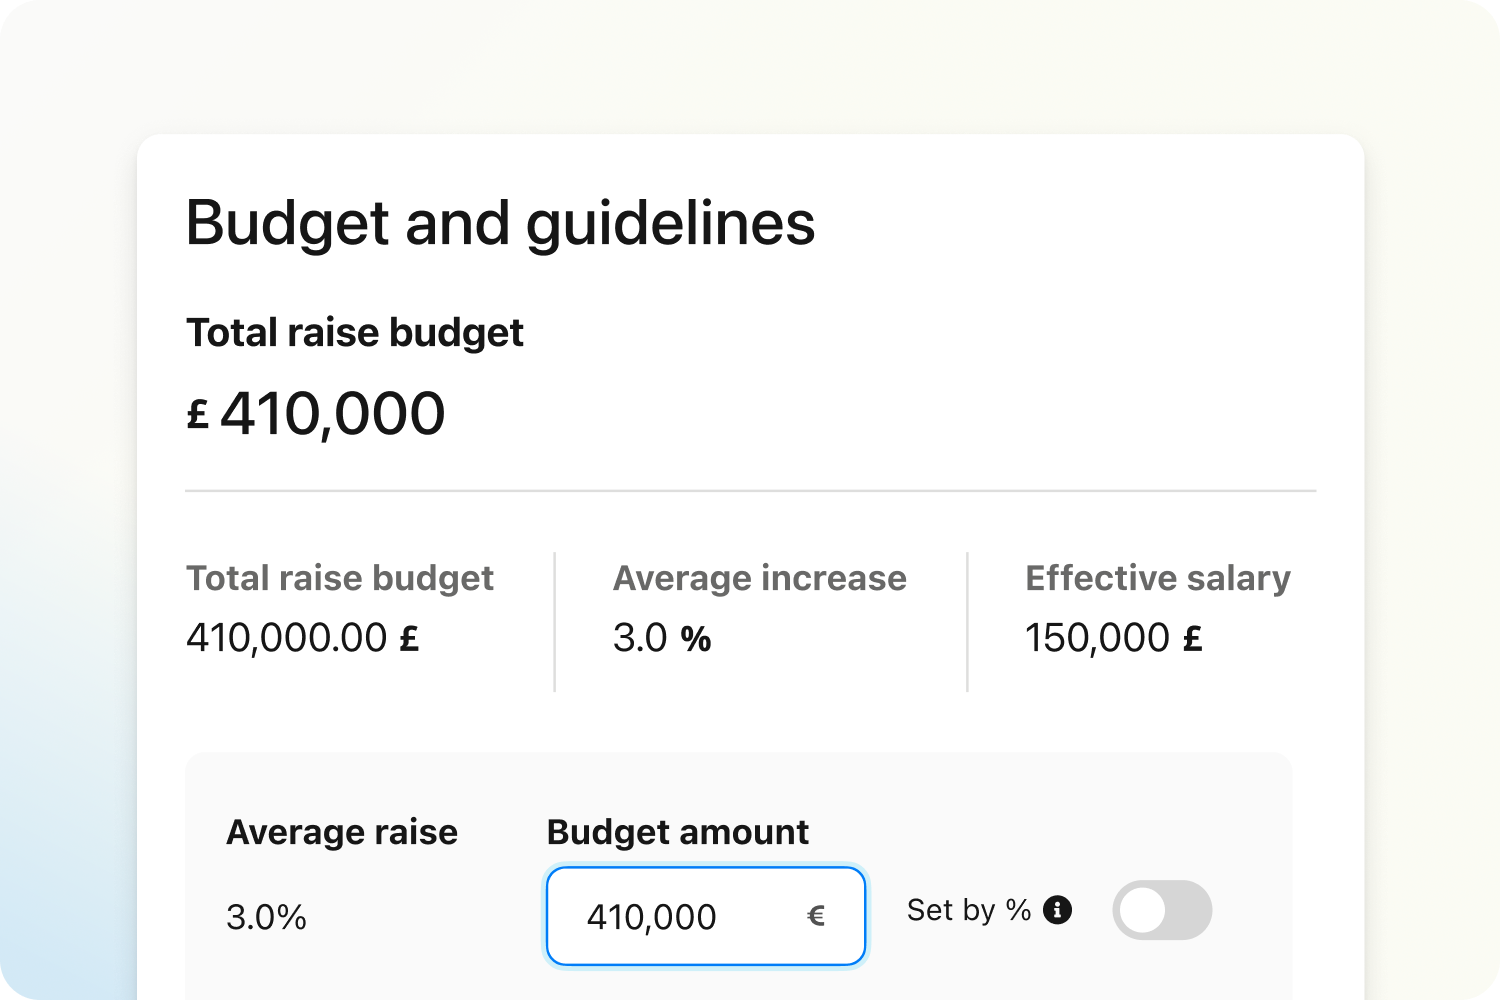Click the Average raise label
Screen dimensions: 1500x1000
342,832
